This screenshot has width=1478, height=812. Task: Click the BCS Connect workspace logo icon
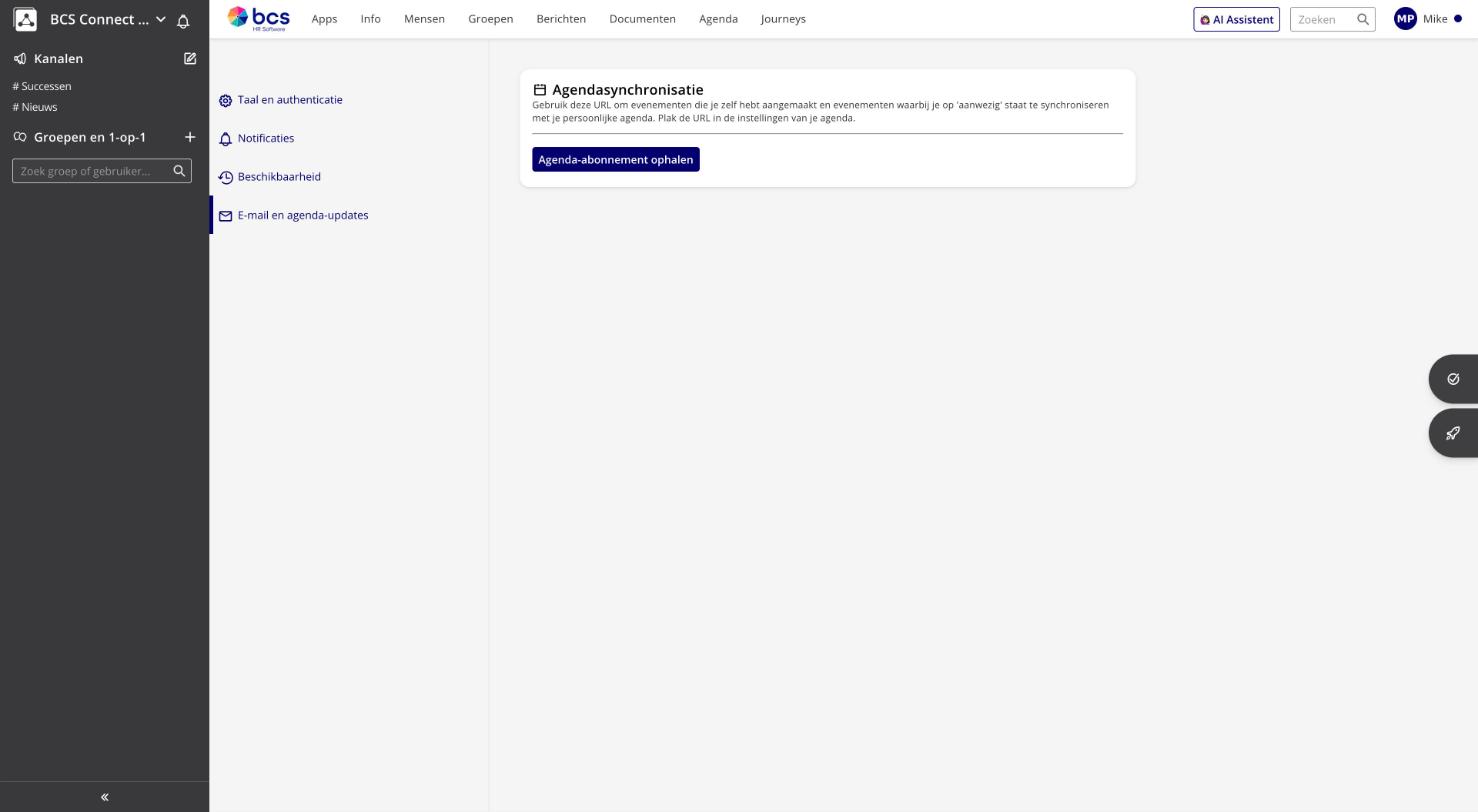click(x=25, y=19)
